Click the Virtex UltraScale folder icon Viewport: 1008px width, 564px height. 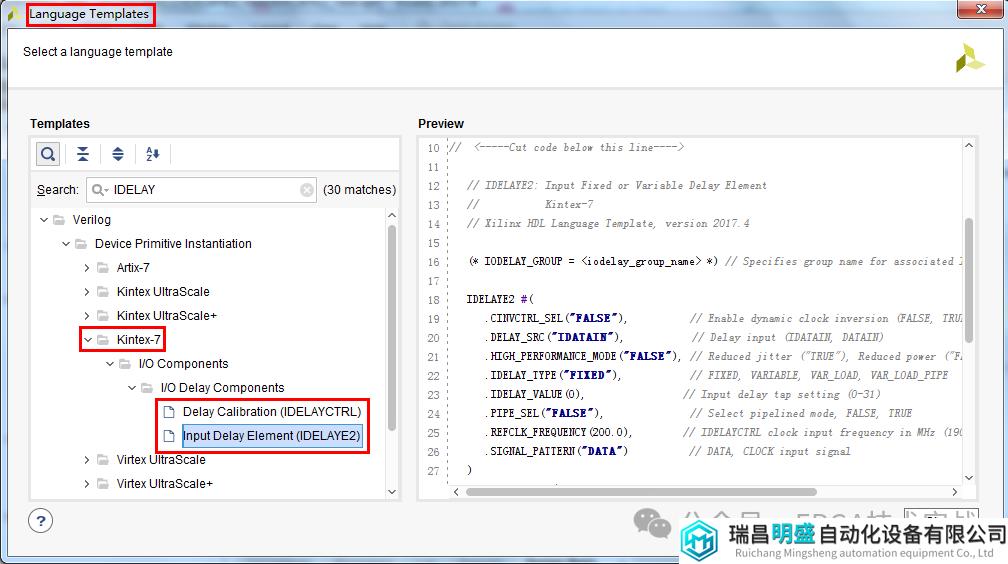(103, 460)
